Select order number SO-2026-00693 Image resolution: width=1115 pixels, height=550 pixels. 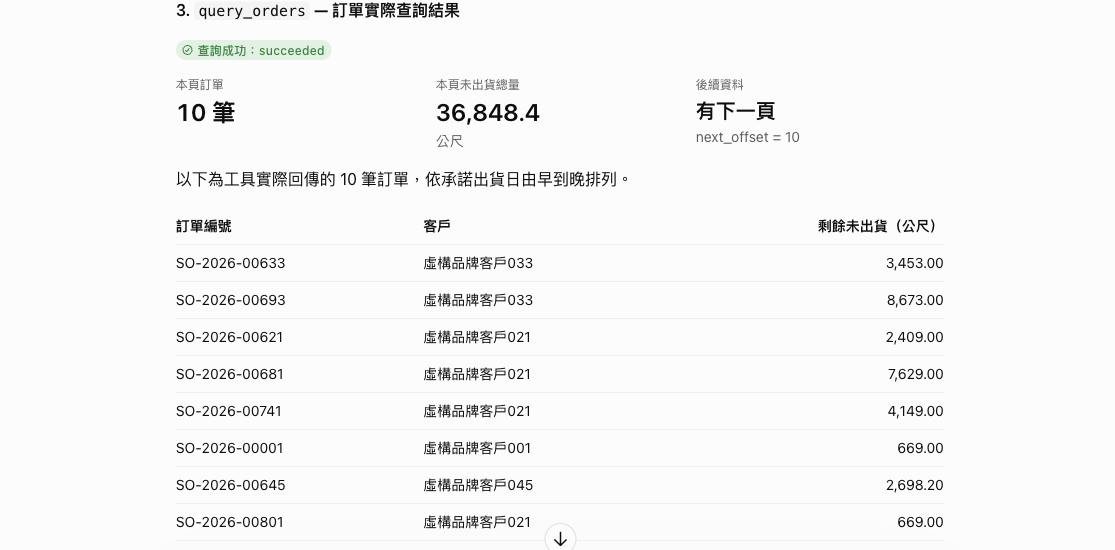point(230,300)
